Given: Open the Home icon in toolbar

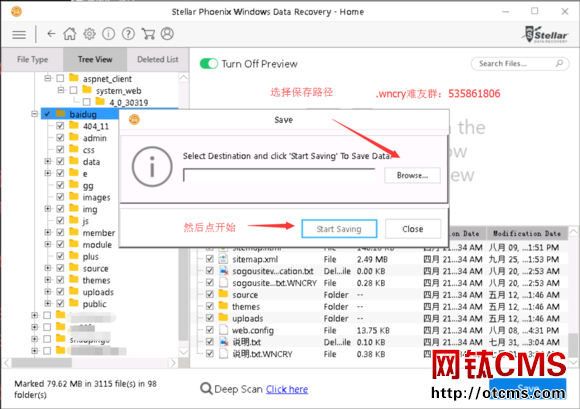Looking at the screenshot, I should (x=70, y=34).
